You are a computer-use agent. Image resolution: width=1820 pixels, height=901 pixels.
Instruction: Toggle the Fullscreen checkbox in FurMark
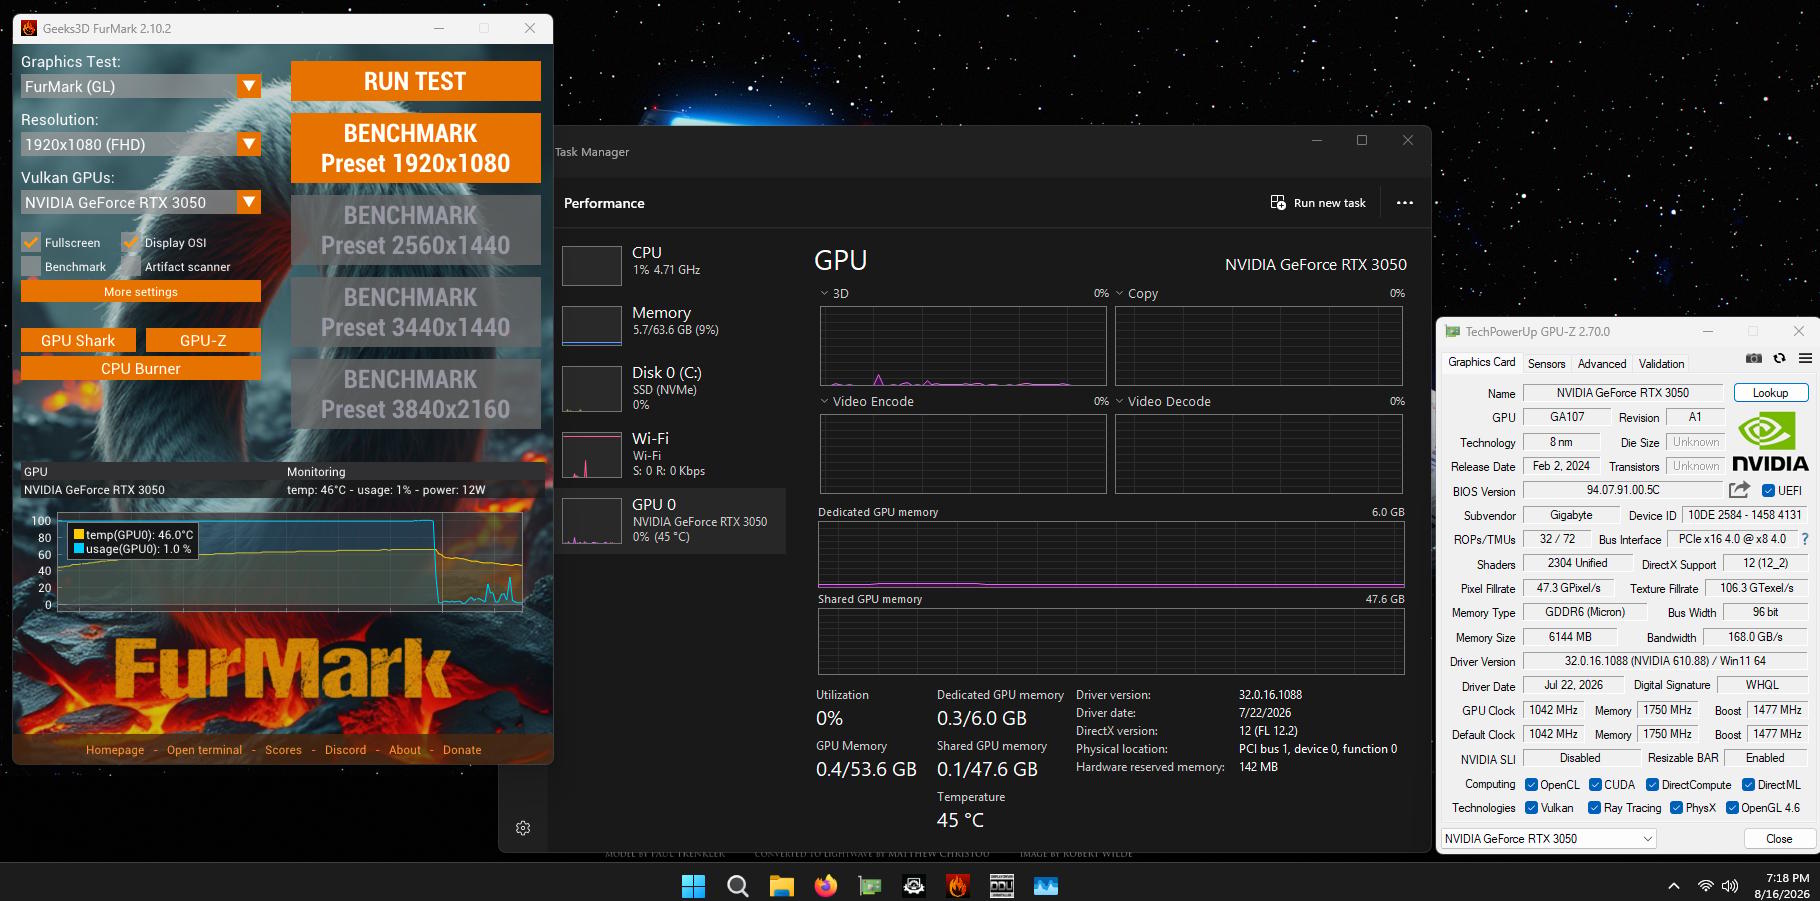[x=31, y=242]
